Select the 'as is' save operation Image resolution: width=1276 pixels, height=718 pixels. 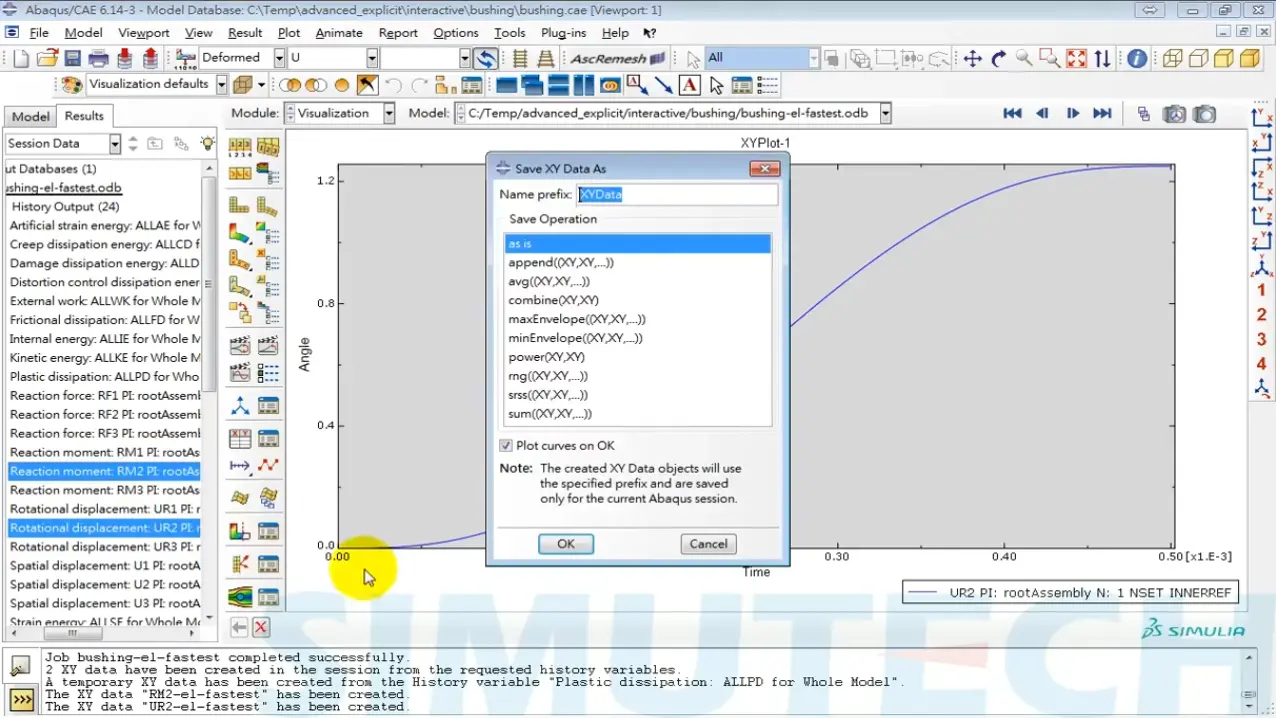638,244
